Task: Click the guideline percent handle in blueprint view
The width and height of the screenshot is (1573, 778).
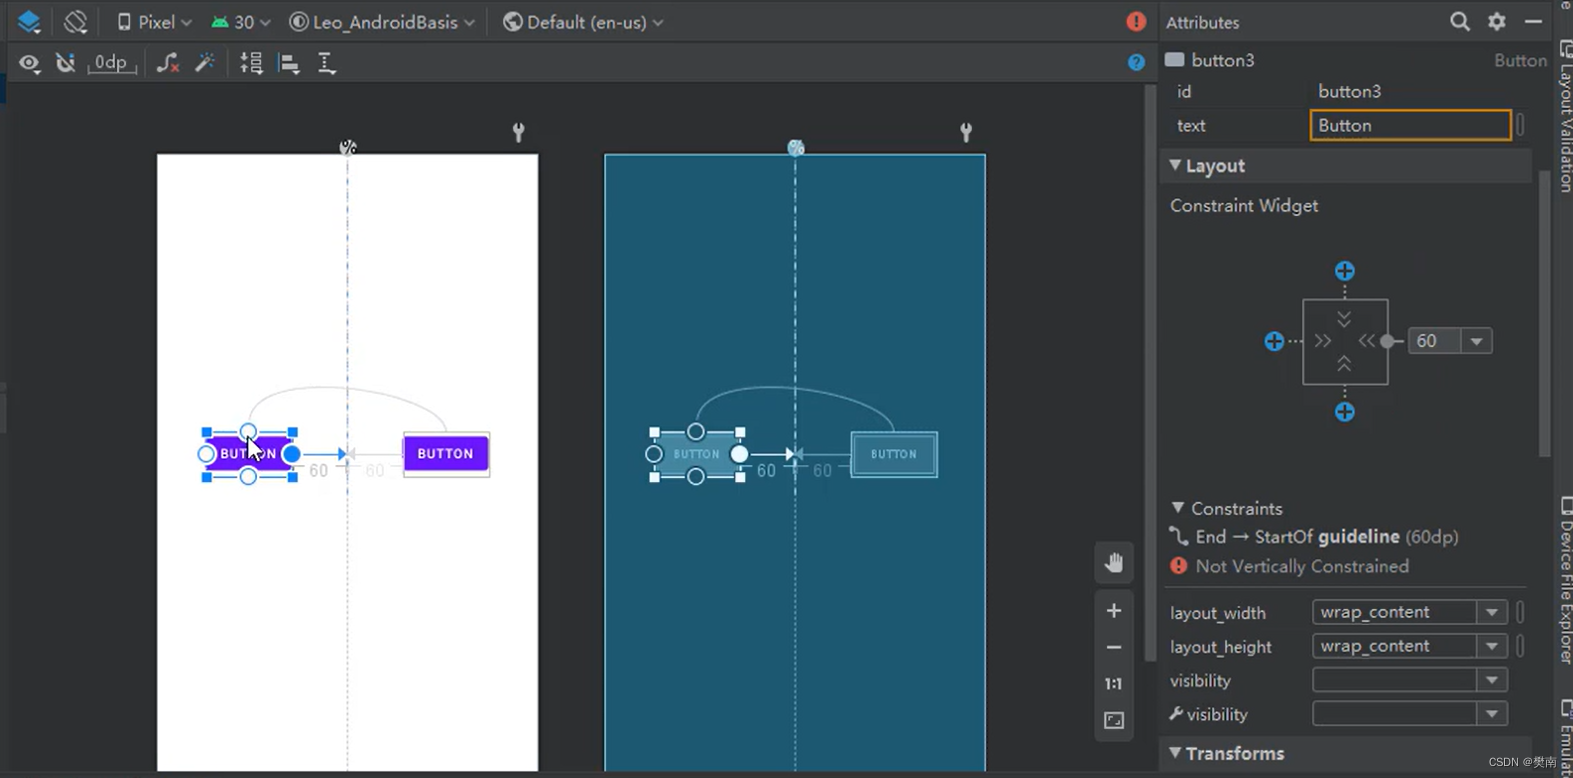Action: [x=796, y=148]
